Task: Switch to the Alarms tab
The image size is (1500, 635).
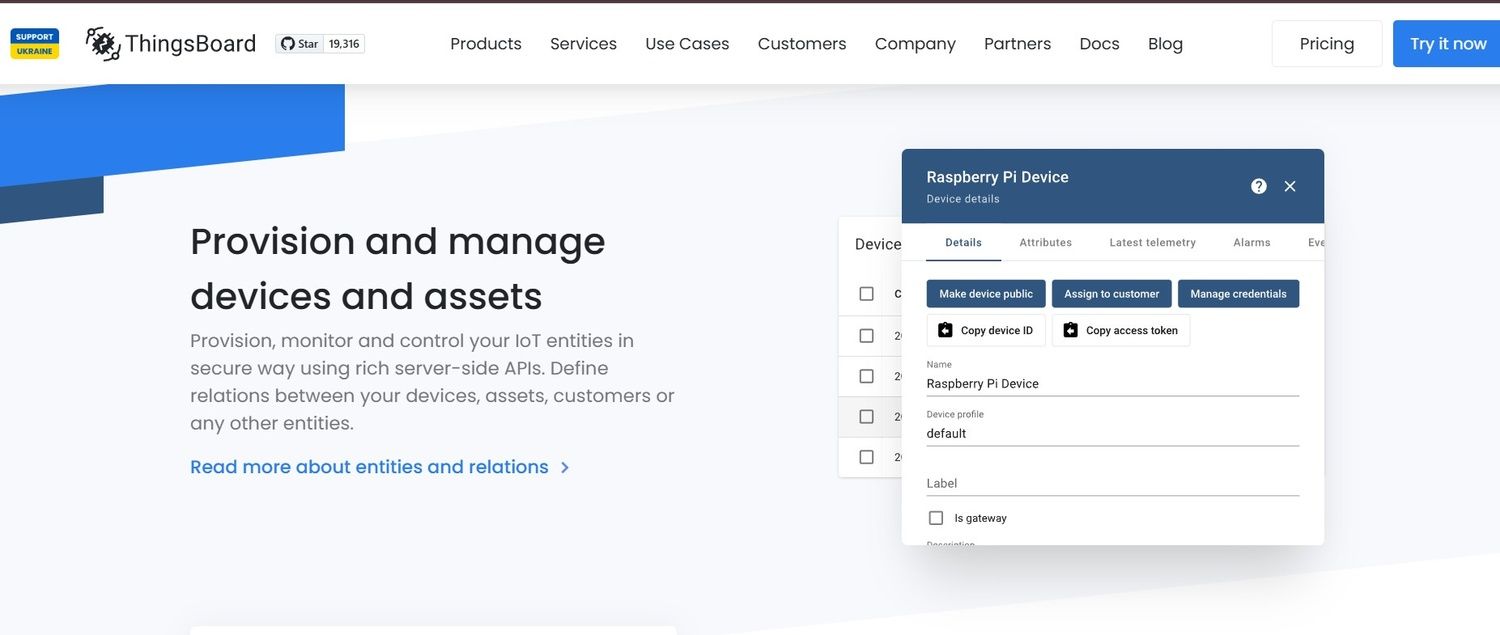Action: pyautogui.click(x=1252, y=242)
